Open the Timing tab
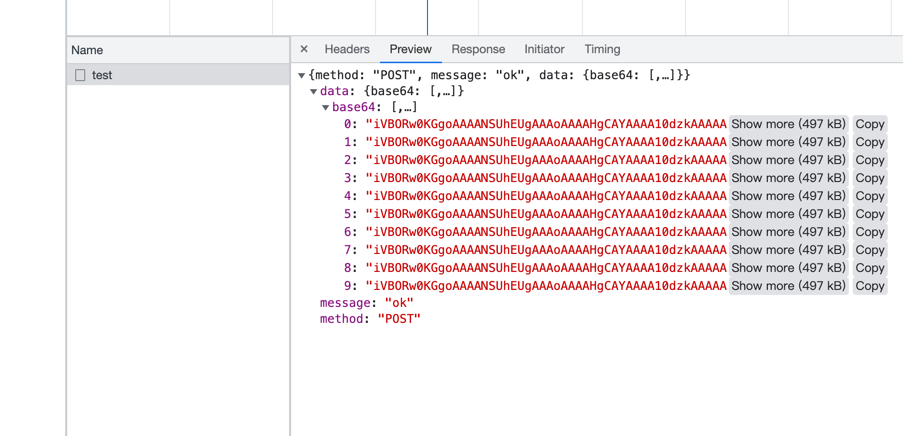The width and height of the screenshot is (903, 436). coord(602,49)
